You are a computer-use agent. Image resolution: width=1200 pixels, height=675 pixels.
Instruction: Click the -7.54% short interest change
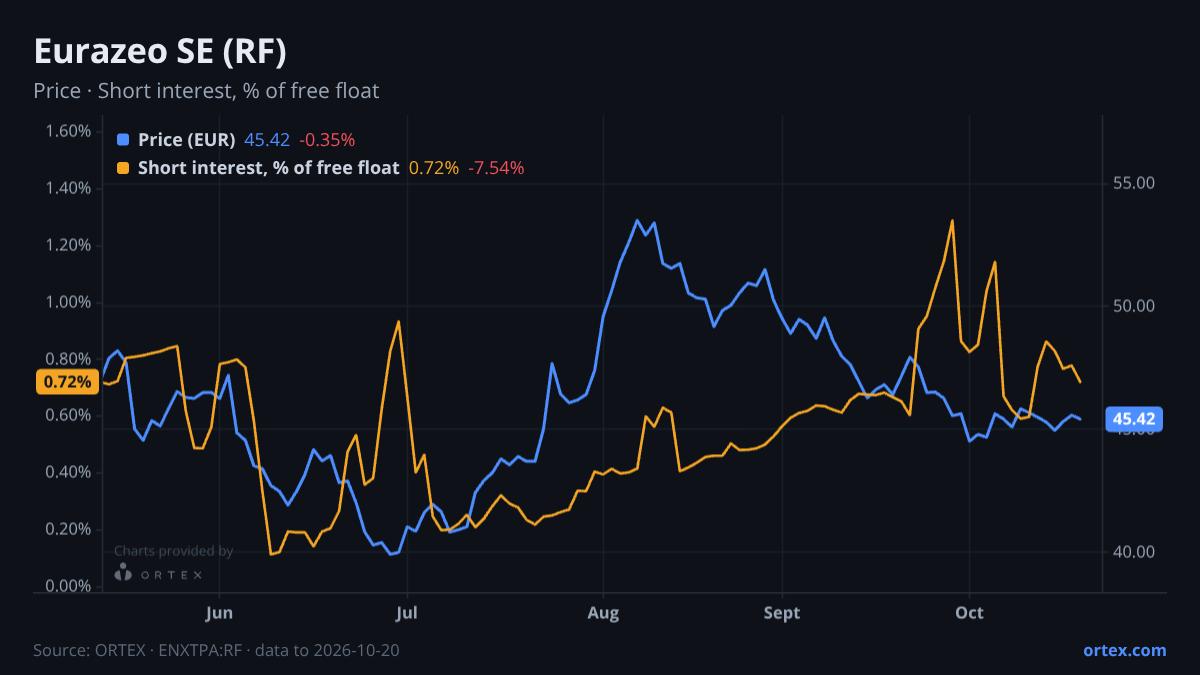496,168
